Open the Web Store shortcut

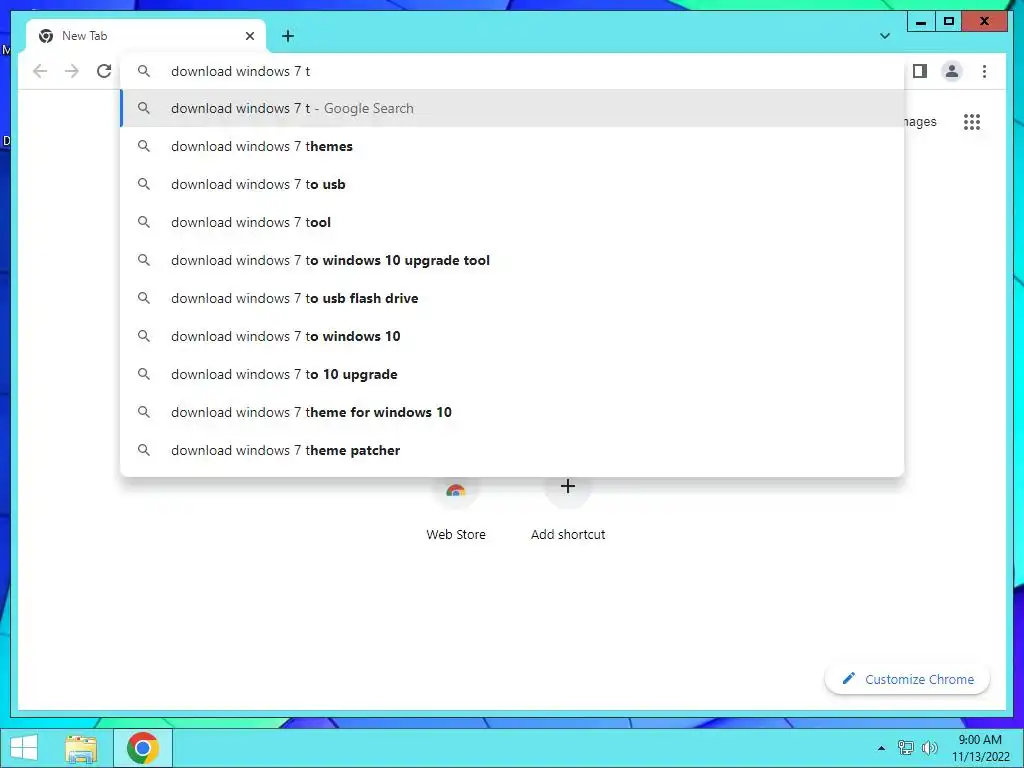456,509
